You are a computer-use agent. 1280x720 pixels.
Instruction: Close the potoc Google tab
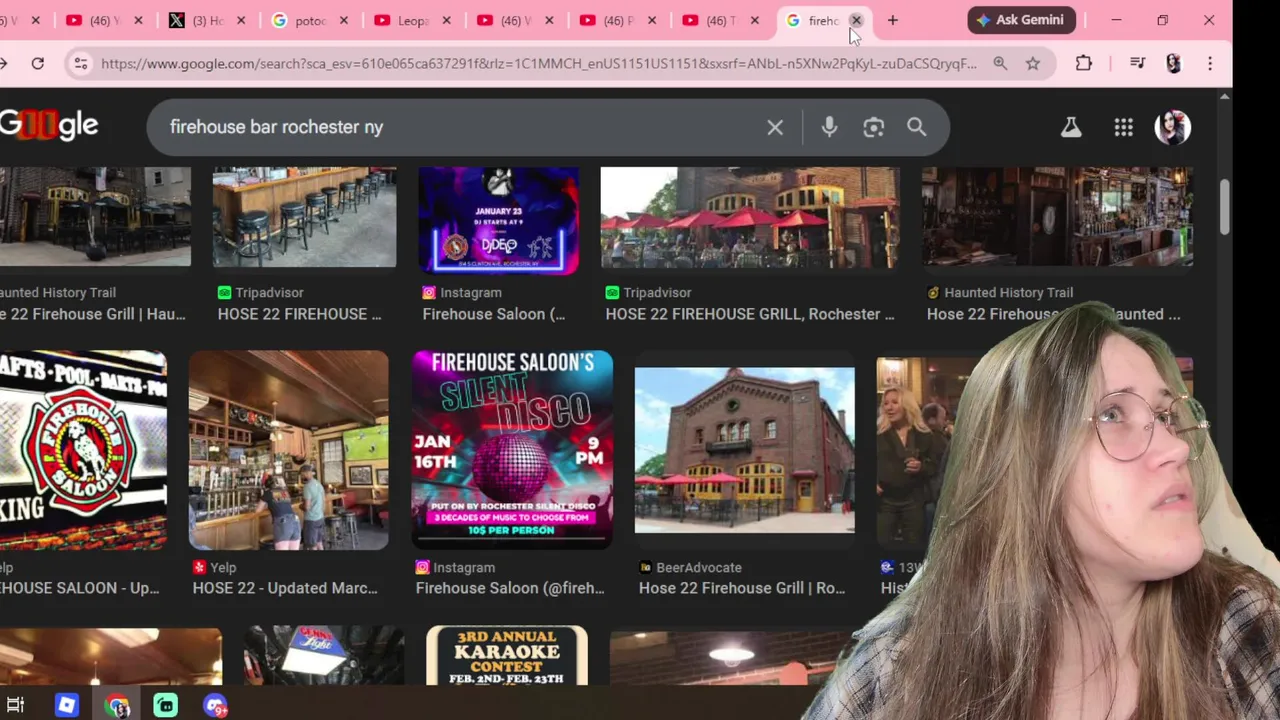(x=344, y=20)
